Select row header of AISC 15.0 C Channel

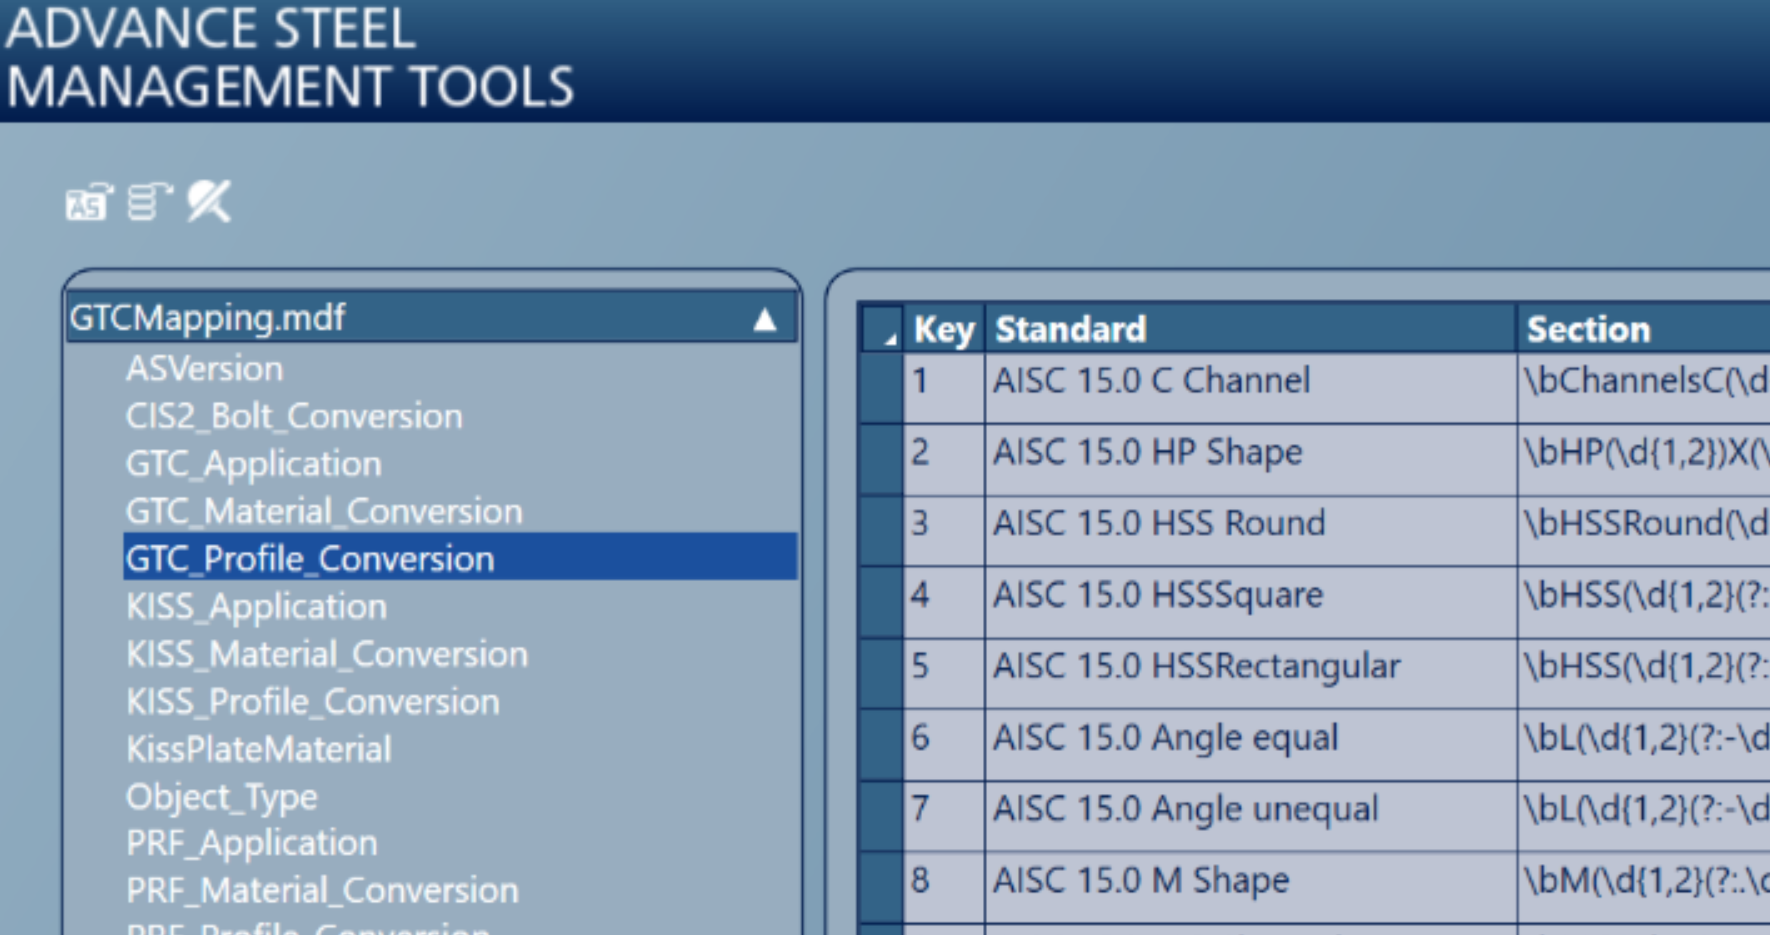(x=881, y=388)
